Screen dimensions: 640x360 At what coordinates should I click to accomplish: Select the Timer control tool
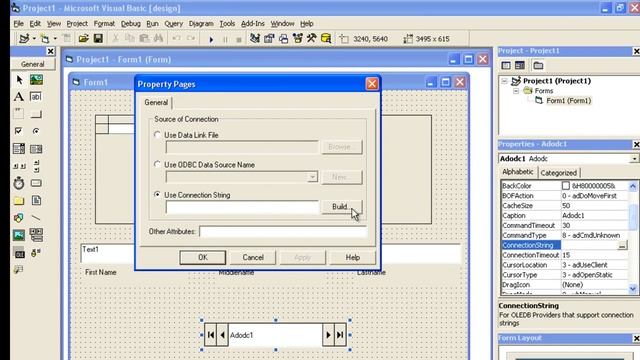click(x=19, y=183)
